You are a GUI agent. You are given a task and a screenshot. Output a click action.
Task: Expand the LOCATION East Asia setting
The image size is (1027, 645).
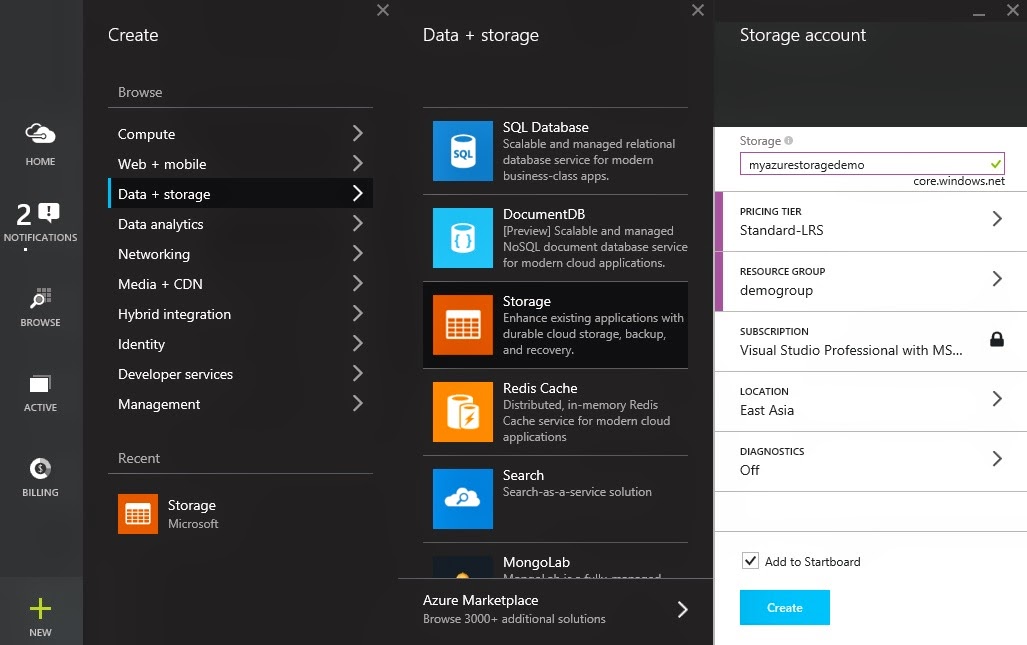(x=870, y=401)
